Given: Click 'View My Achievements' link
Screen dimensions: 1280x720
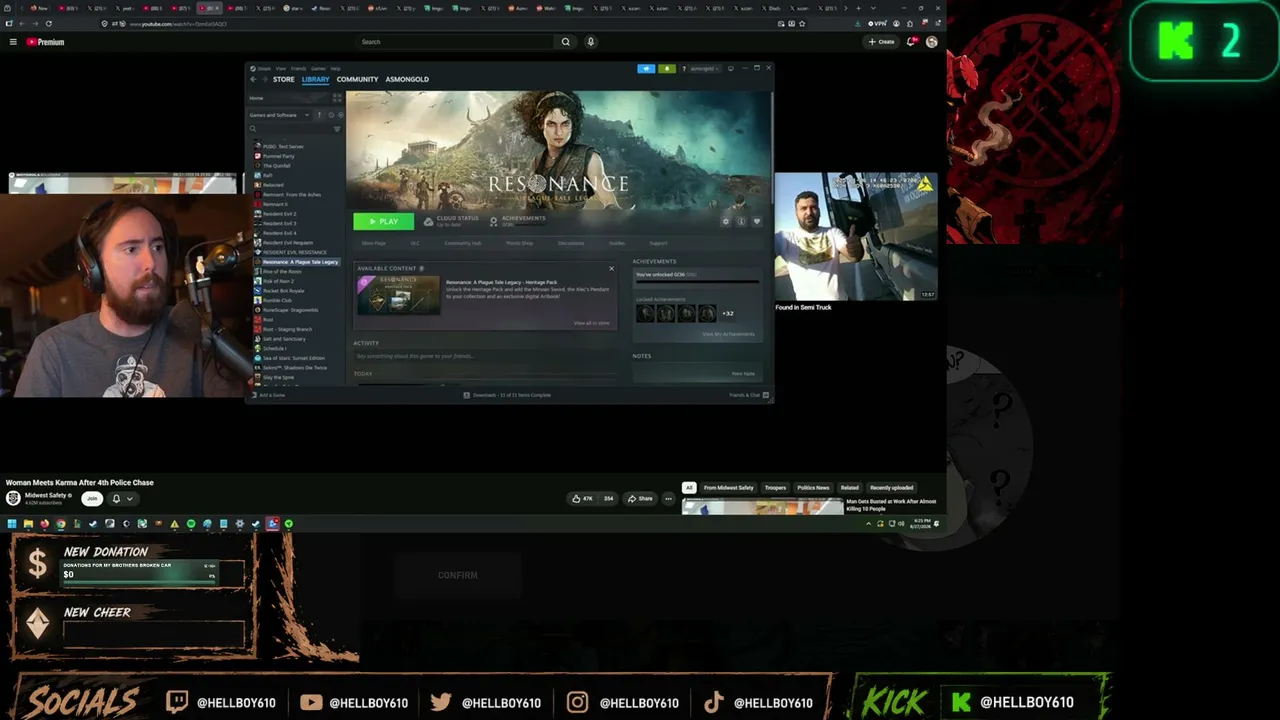Looking at the screenshot, I should (728, 334).
